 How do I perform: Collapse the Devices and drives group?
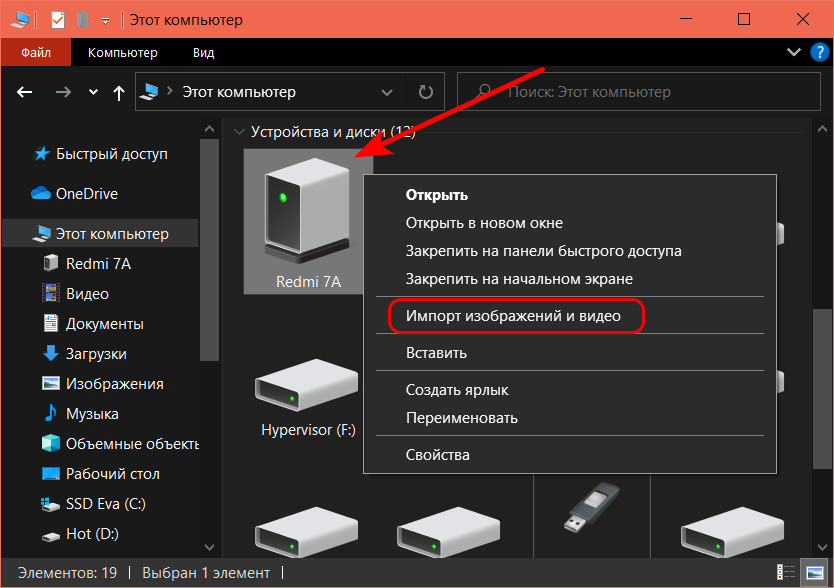tap(239, 131)
